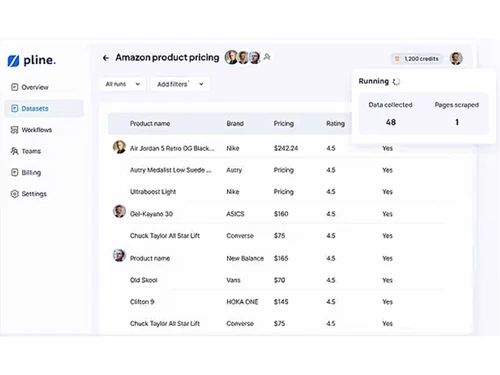Viewport: 500px width, 375px height.
Task: Click the $145 price cell
Action: [x=281, y=302]
